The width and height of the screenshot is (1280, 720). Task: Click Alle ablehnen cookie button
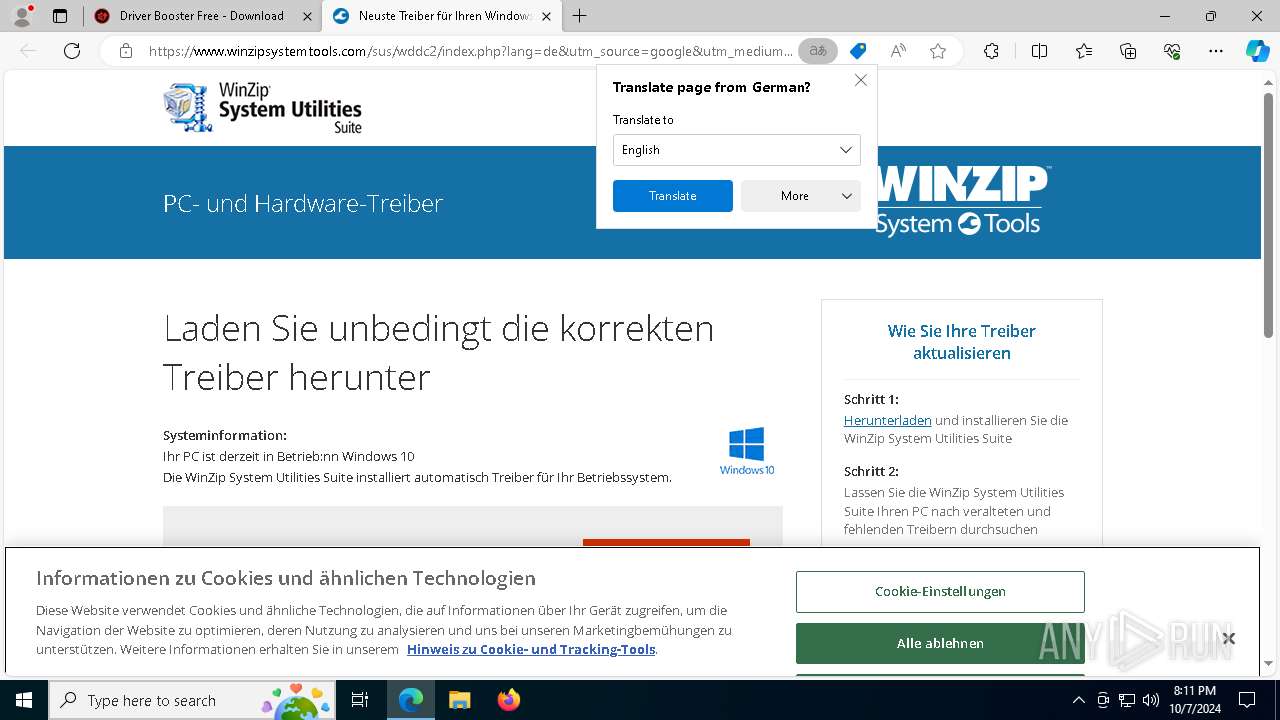(940, 643)
